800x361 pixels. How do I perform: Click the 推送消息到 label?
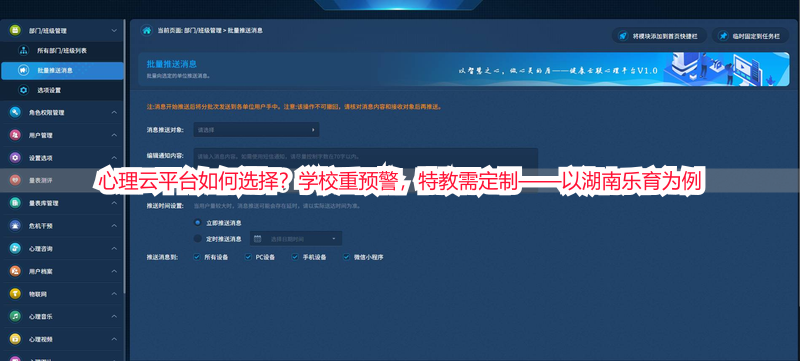(x=162, y=257)
